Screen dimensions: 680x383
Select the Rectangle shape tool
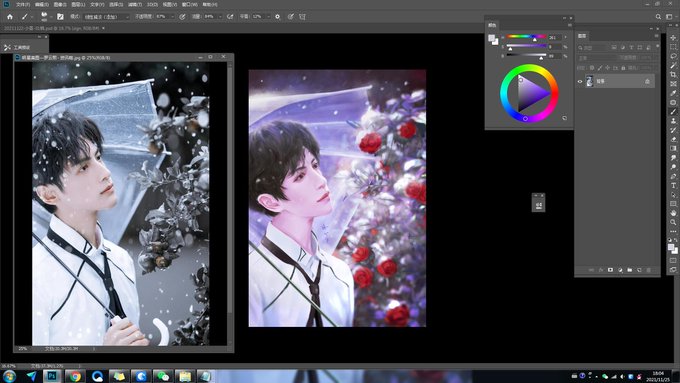tap(673, 204)
